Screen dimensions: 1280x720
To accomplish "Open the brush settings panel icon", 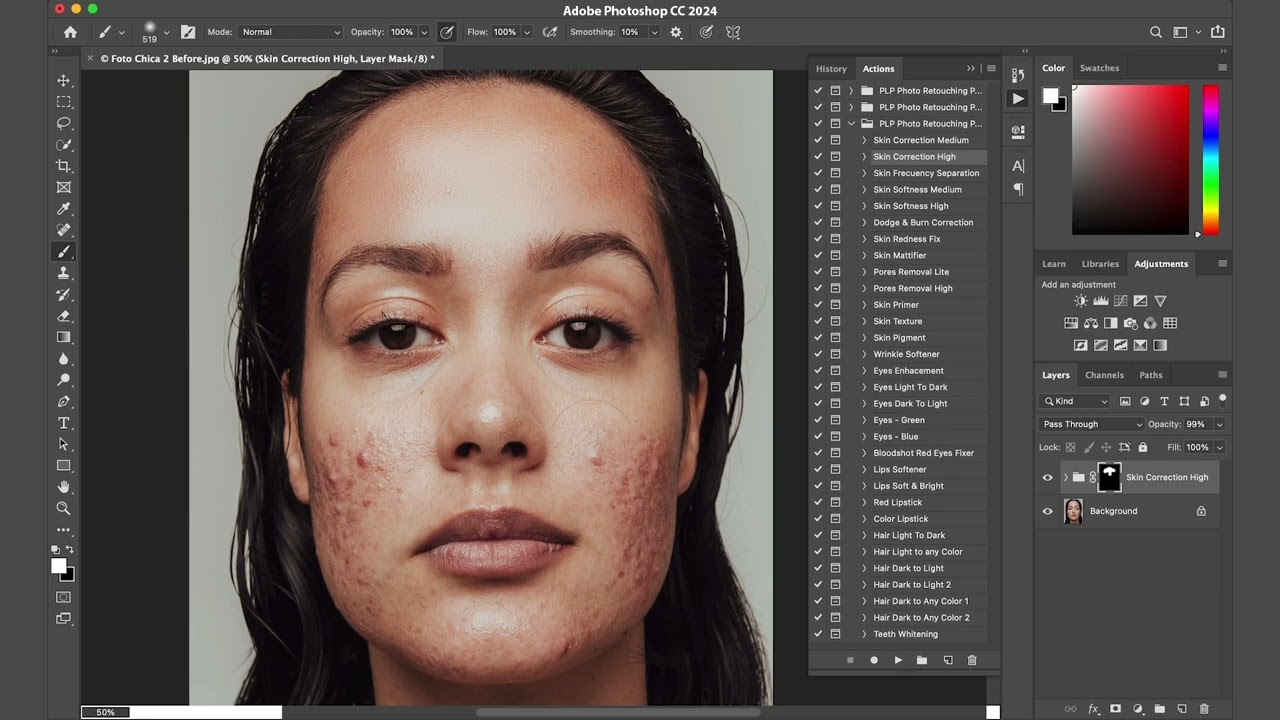I will click(x=187, y=32).
